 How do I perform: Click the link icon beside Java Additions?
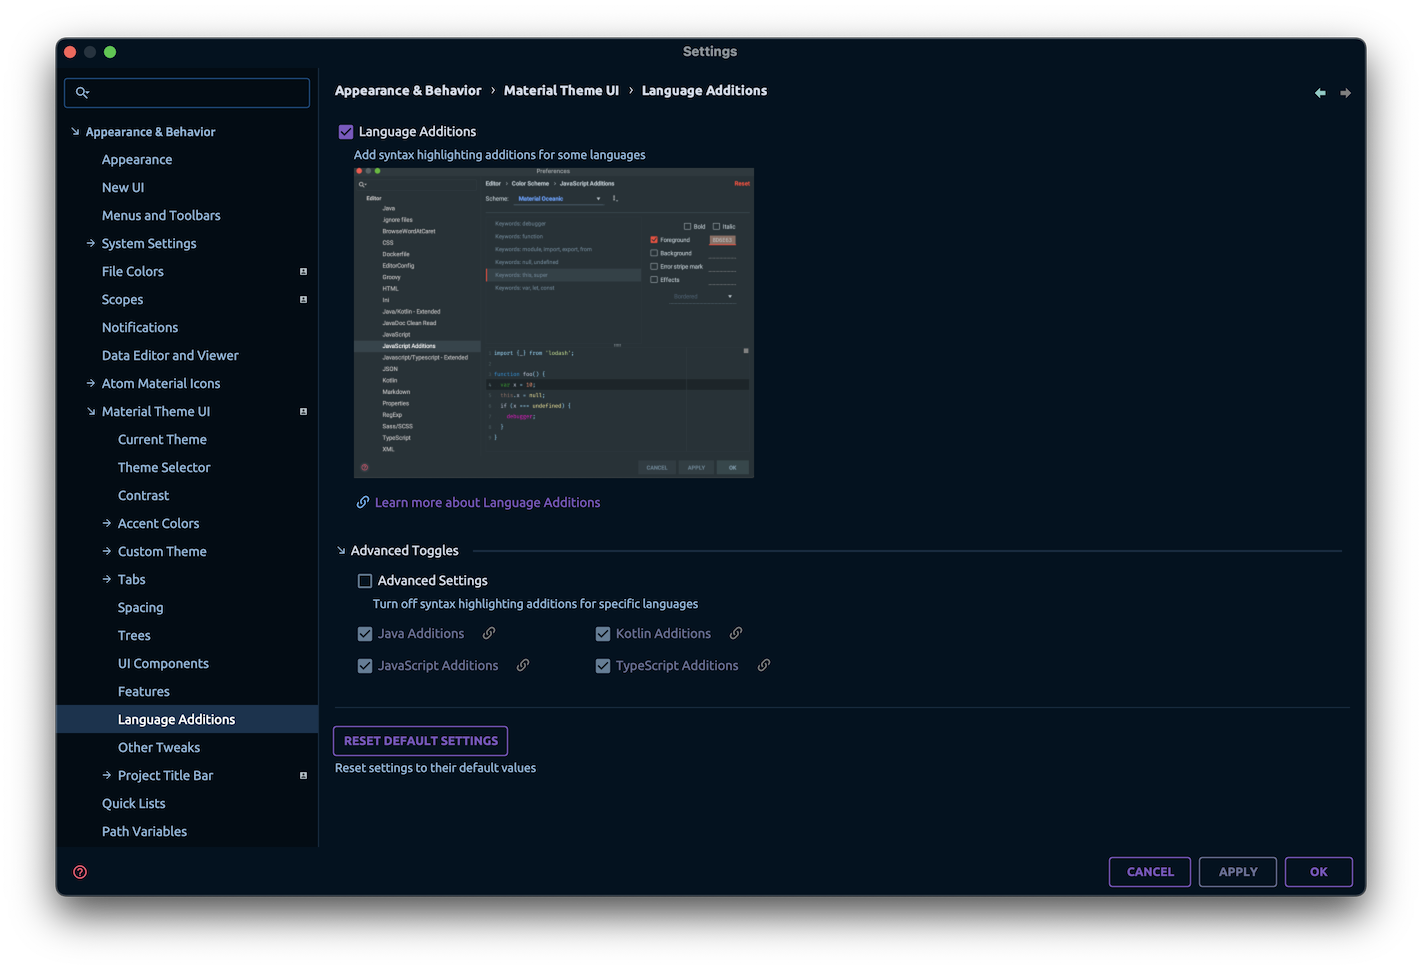coord(488,633)
